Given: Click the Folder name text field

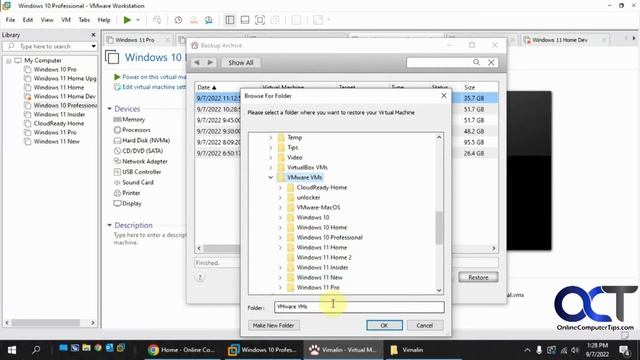Looking at the screenshot, I should (359, 307).
